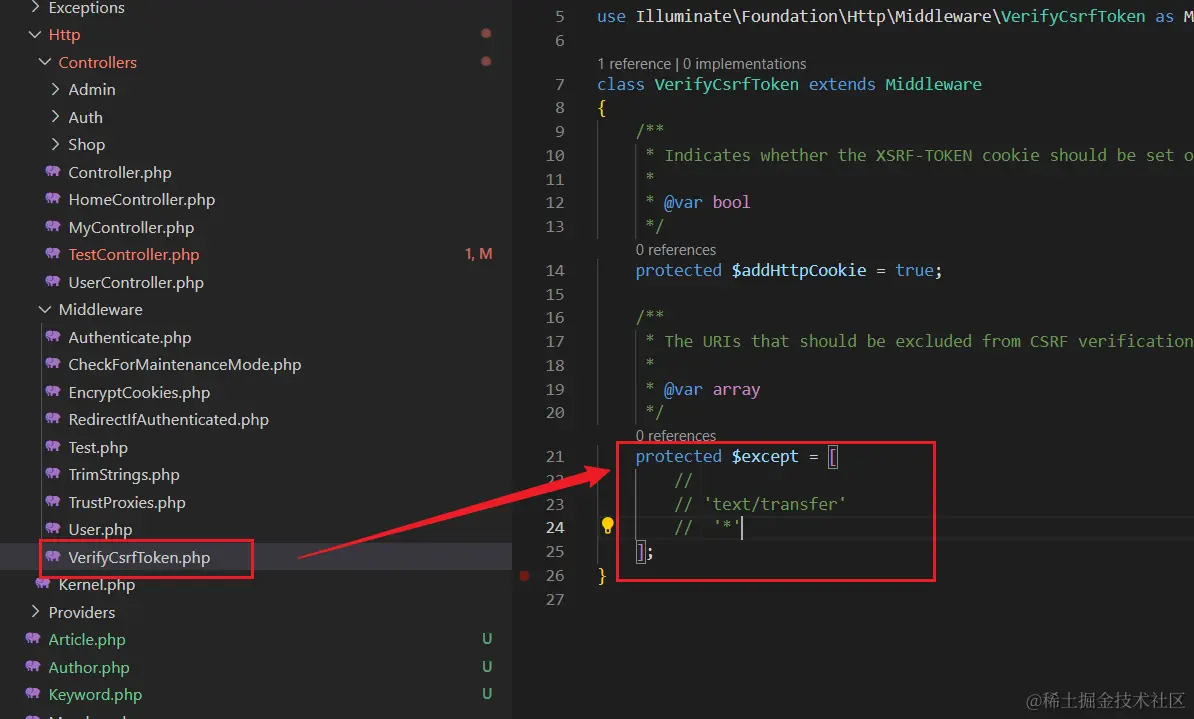This screenshot has height=719, width=1194.
Task: Click the PHP icon beside Controller.php
Action: 53,171
